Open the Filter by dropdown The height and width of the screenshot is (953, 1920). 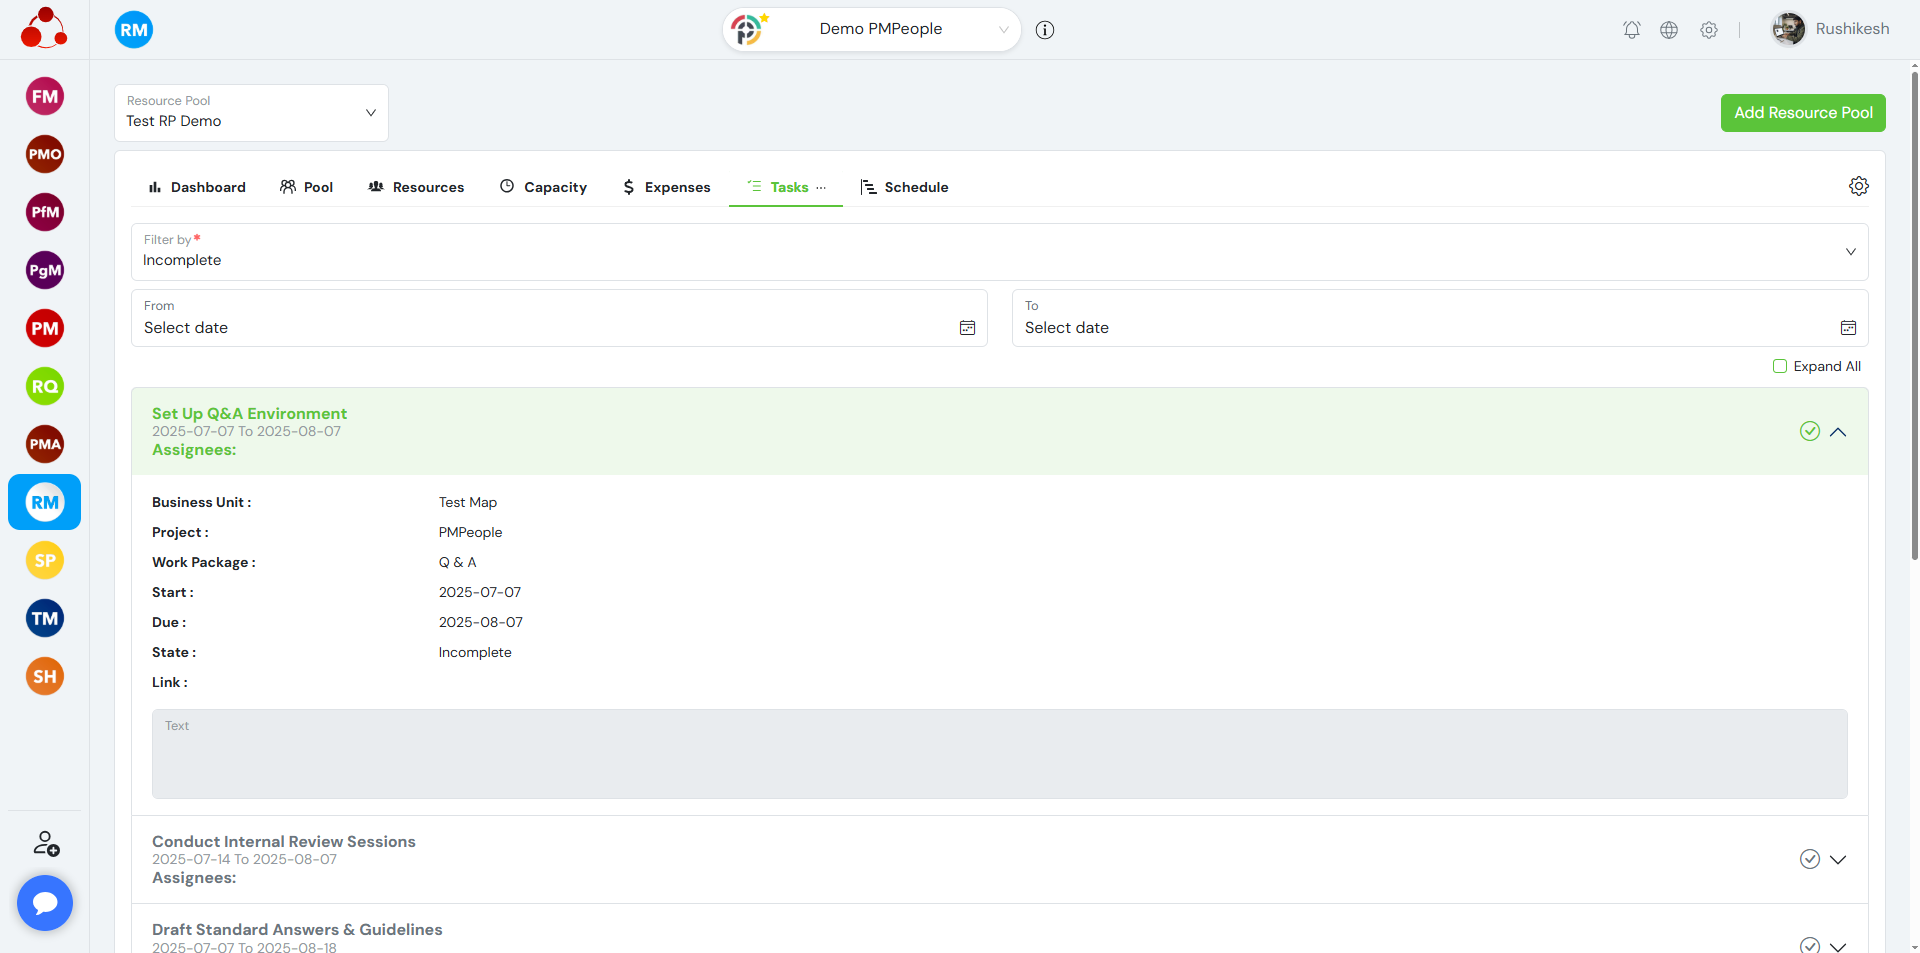pos(1000,252)
